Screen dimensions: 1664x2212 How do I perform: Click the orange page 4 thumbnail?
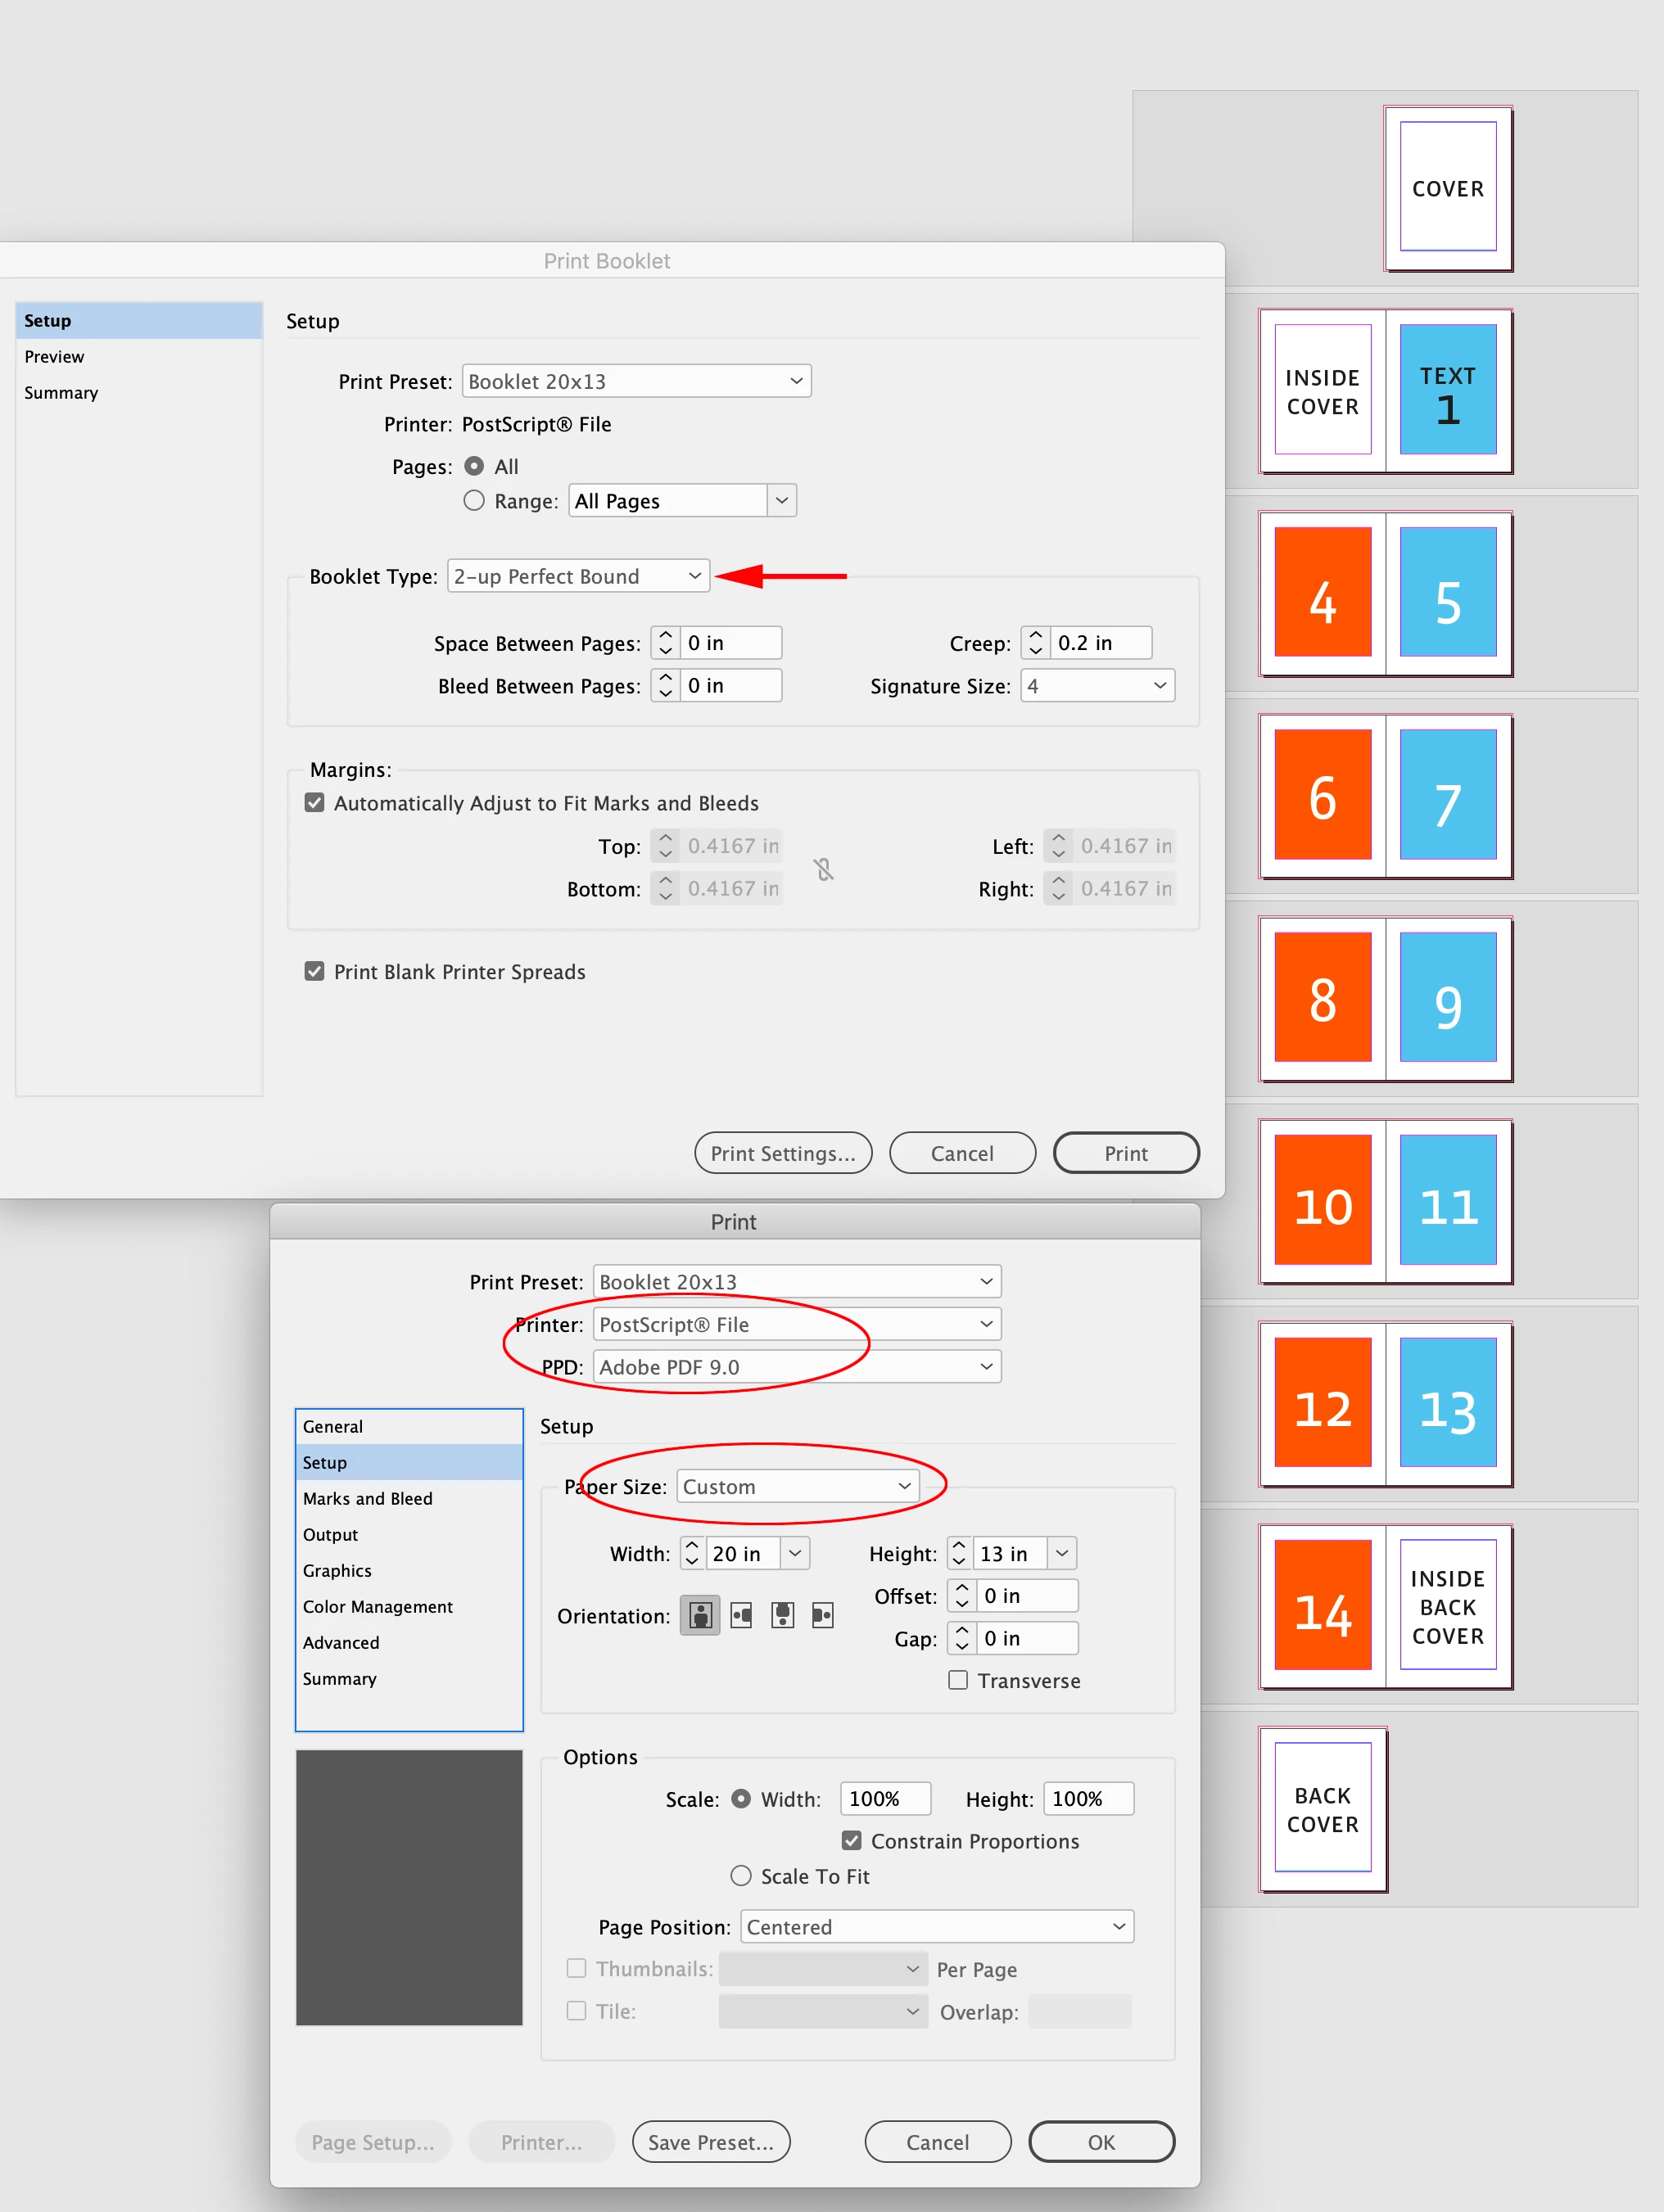point(1322,593)
